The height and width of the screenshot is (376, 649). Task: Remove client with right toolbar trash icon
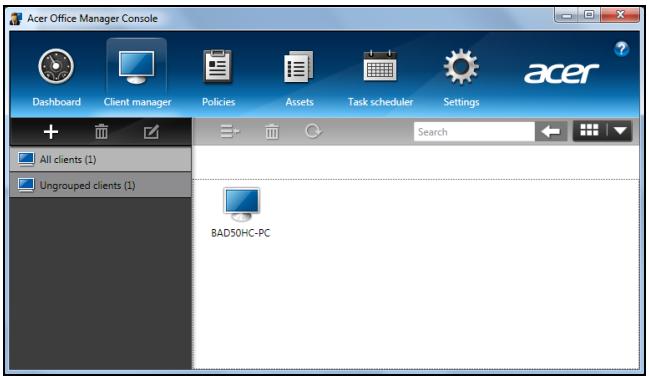coord(272,132)
